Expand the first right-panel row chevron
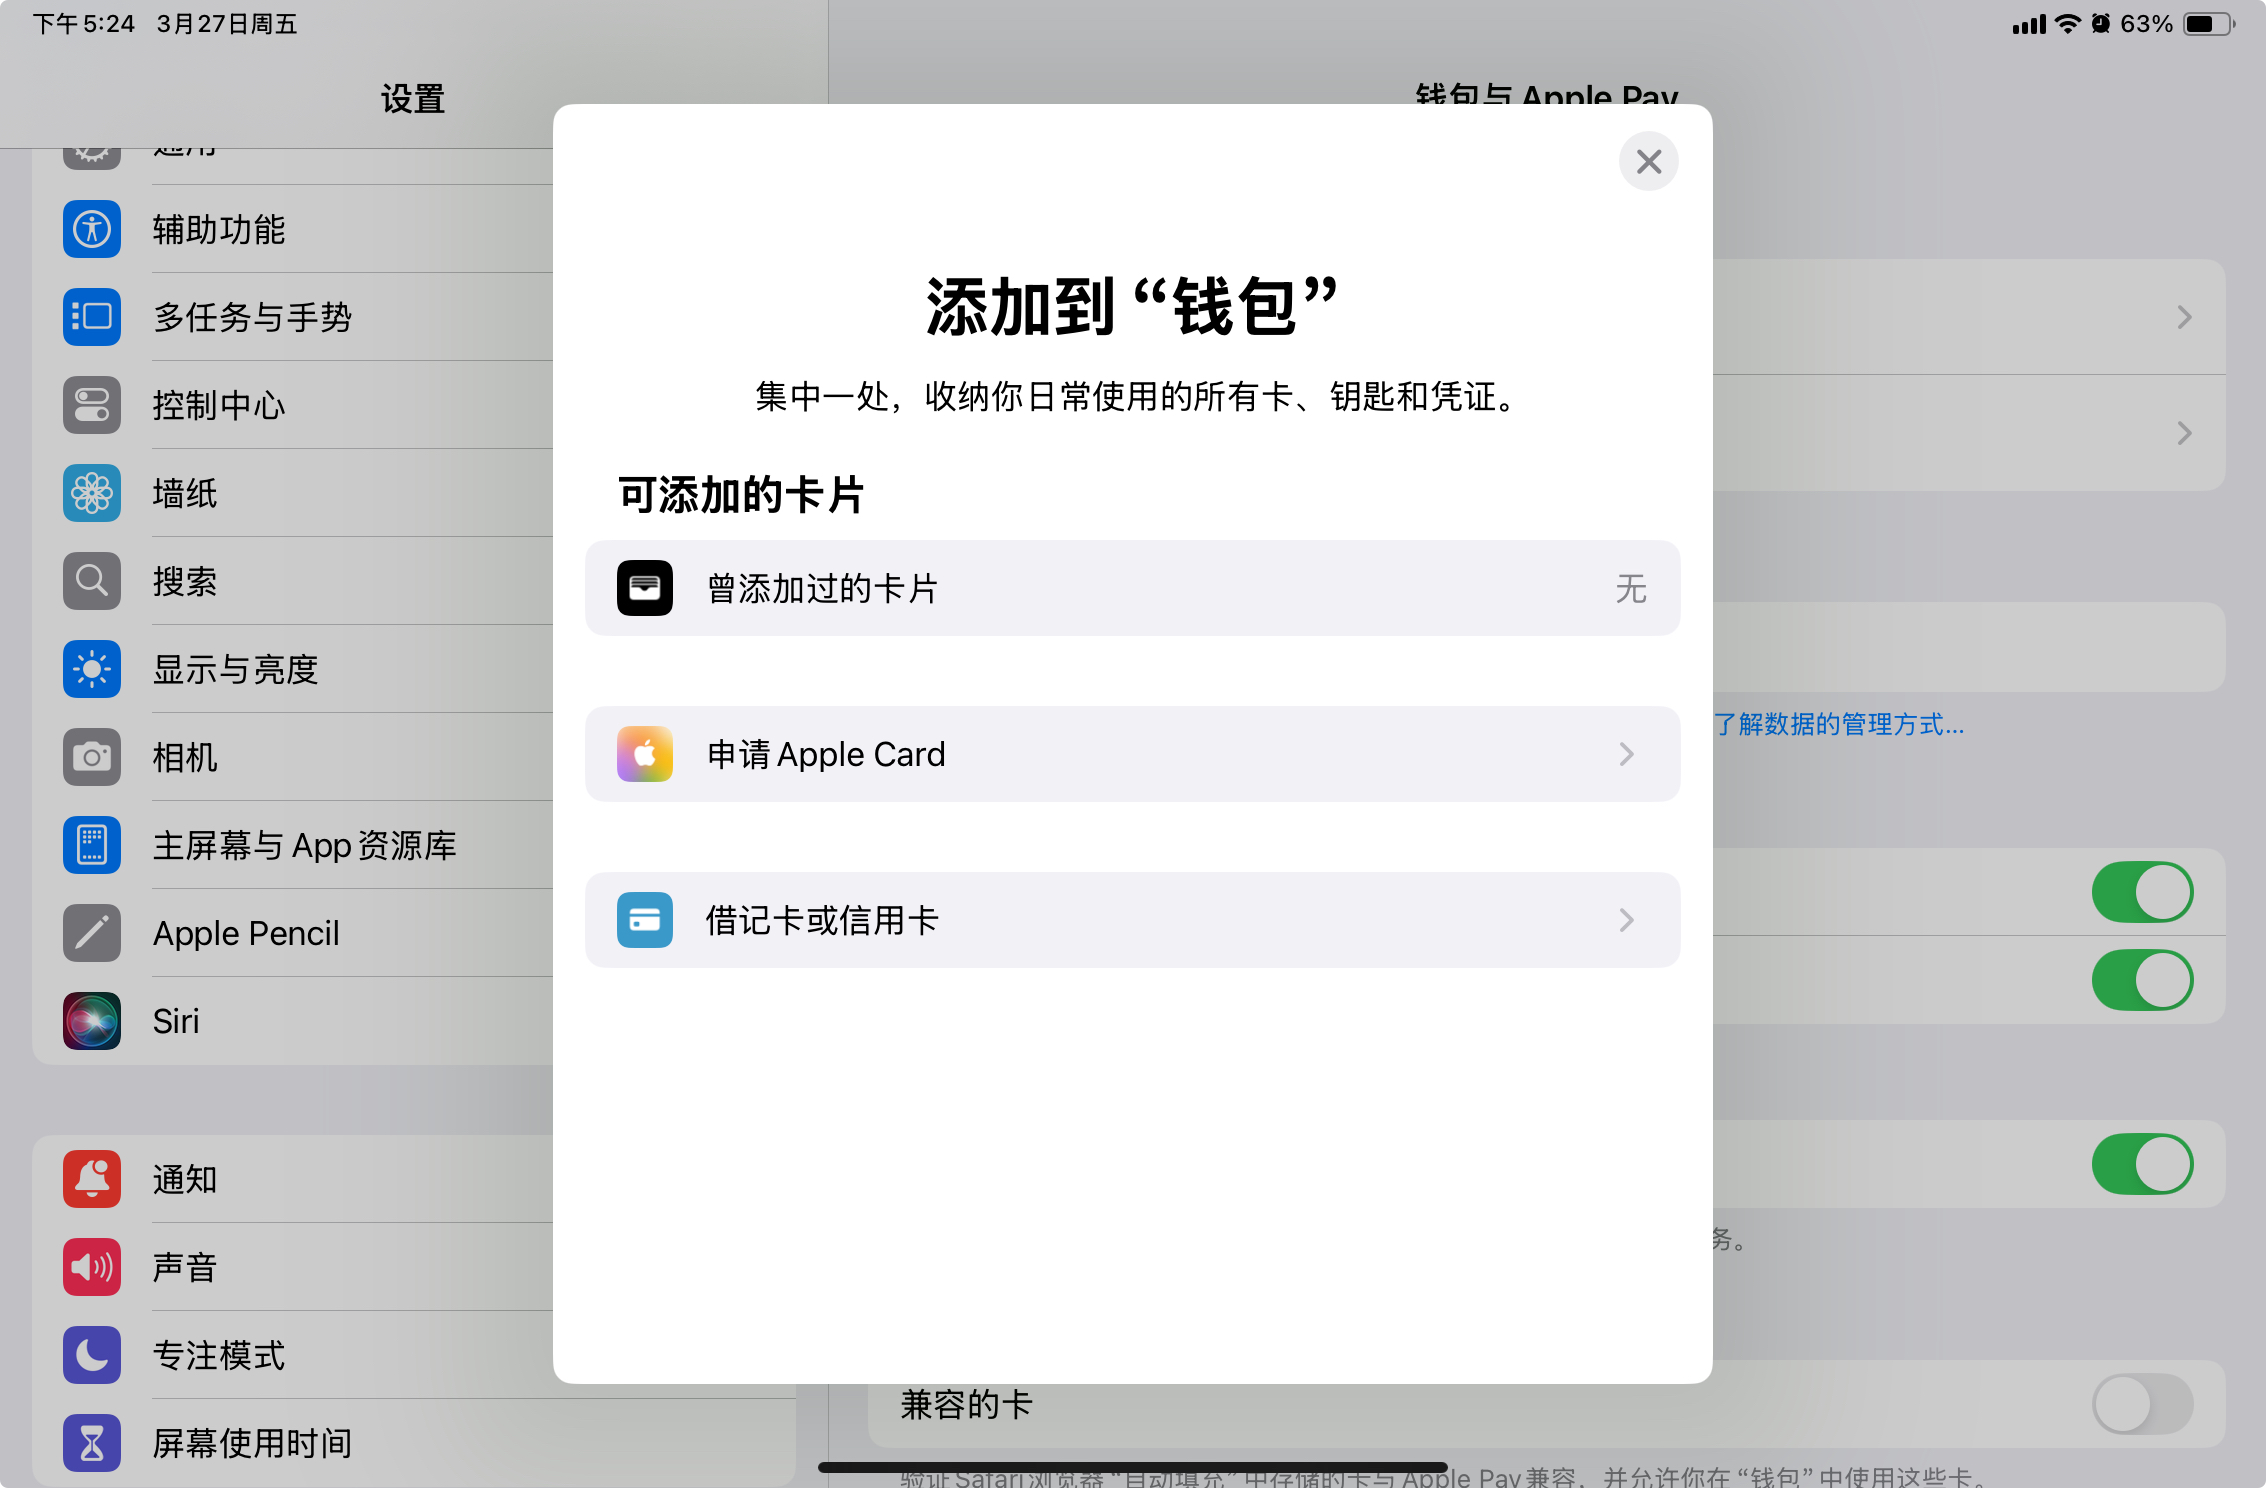The width and height of the screenshot is (2266, 1488). [2184, 317]
